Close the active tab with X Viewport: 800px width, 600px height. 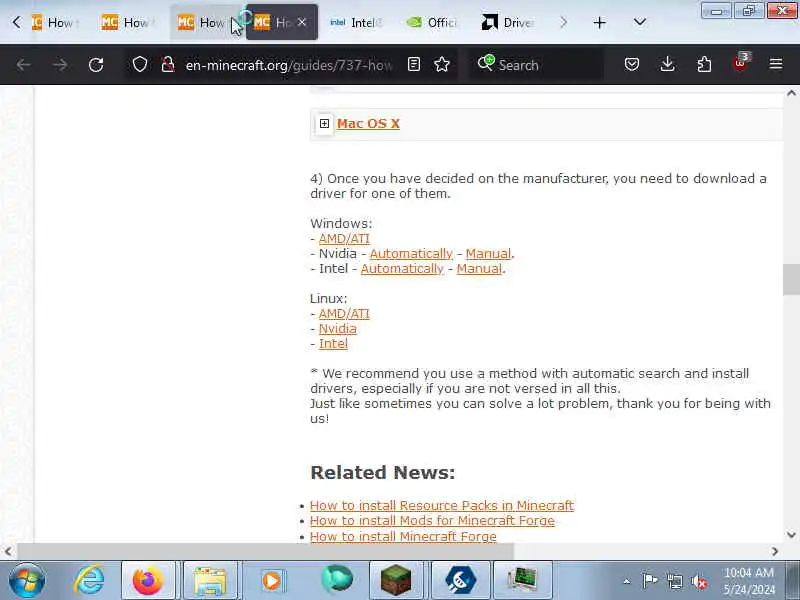click(302, 22)
